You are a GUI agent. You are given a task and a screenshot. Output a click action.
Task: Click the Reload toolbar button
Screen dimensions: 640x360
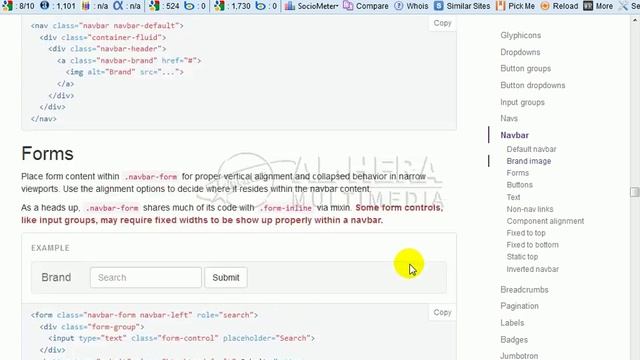pyautogui.click(x=559, y=6)
